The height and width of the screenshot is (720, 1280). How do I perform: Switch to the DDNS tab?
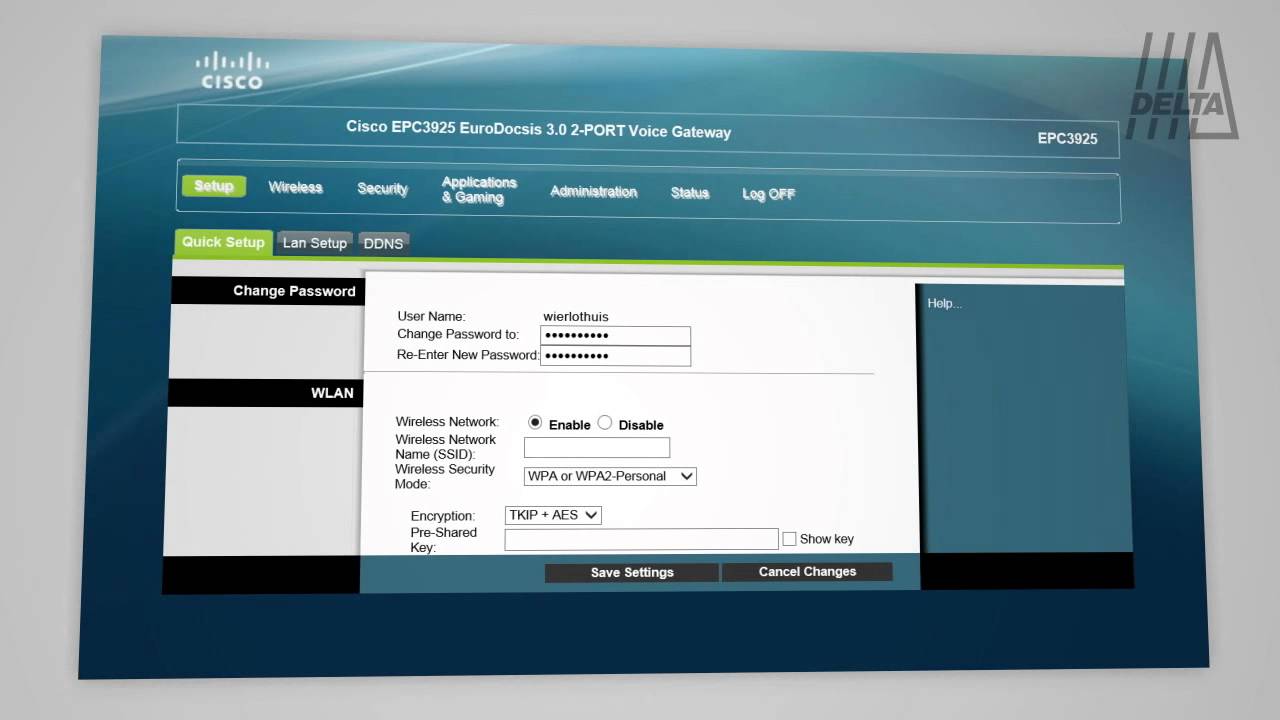click(x=383, y=244)
